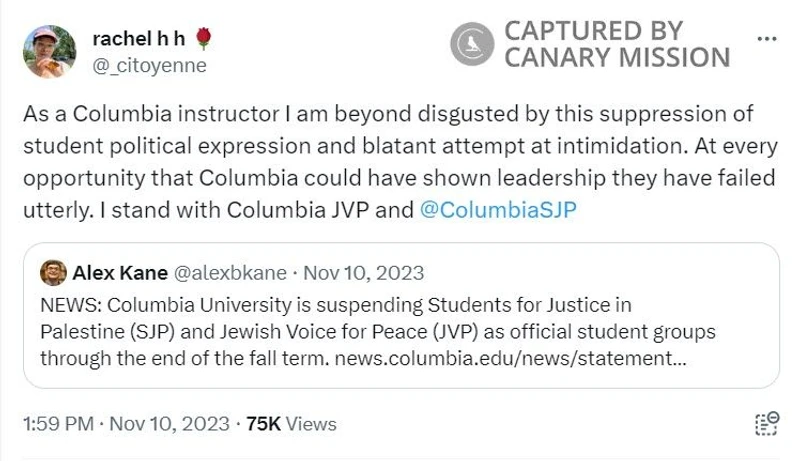This screenshot has height=461, width=800.
Task: Open rachel h h's profile picture
Action: [49, 52]
